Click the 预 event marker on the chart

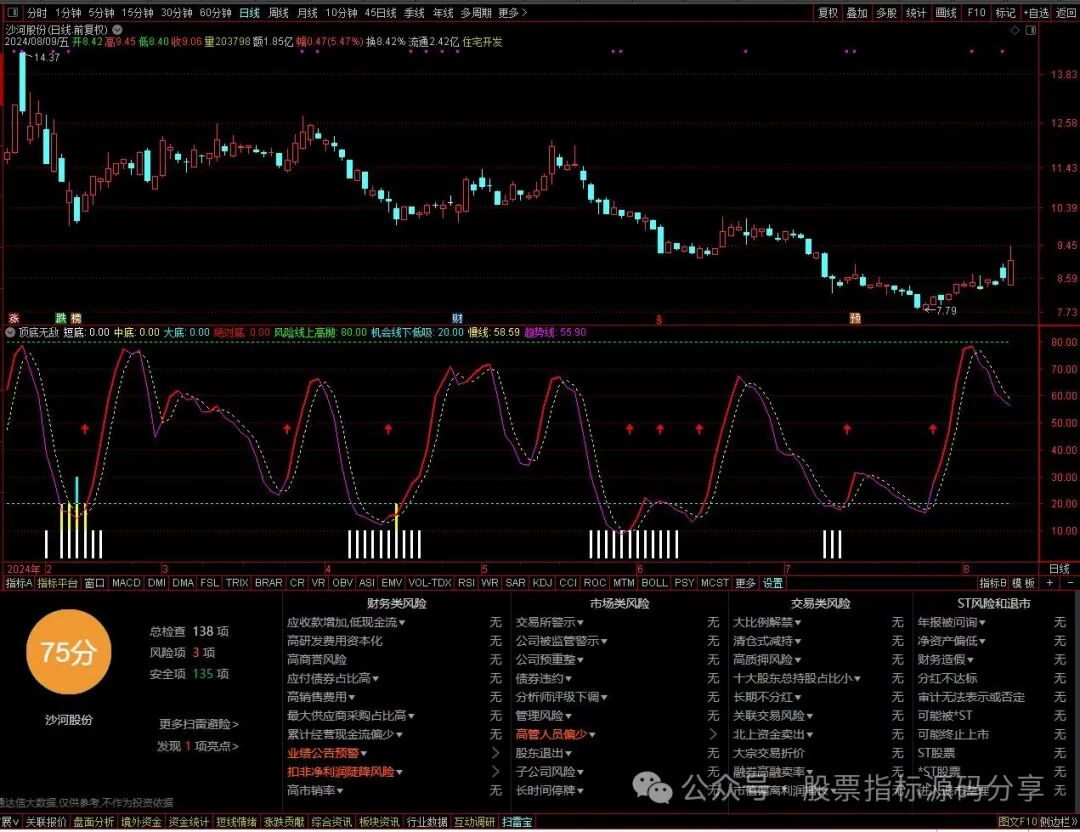(x=855, y=318)
